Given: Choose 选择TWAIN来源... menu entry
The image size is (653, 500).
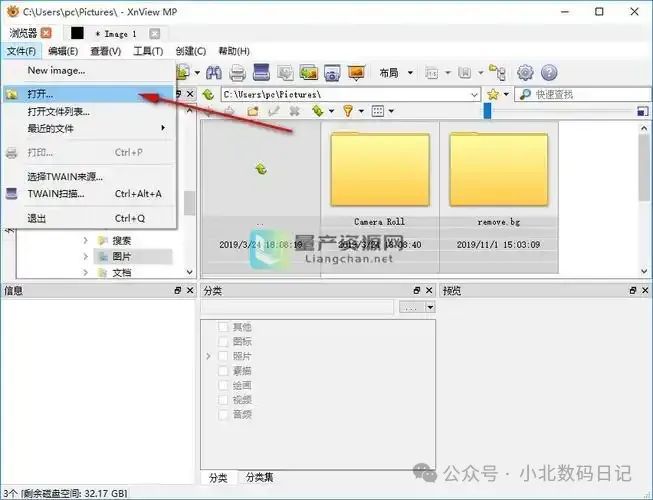Looking at the screenshot, I should coord(65,176).
